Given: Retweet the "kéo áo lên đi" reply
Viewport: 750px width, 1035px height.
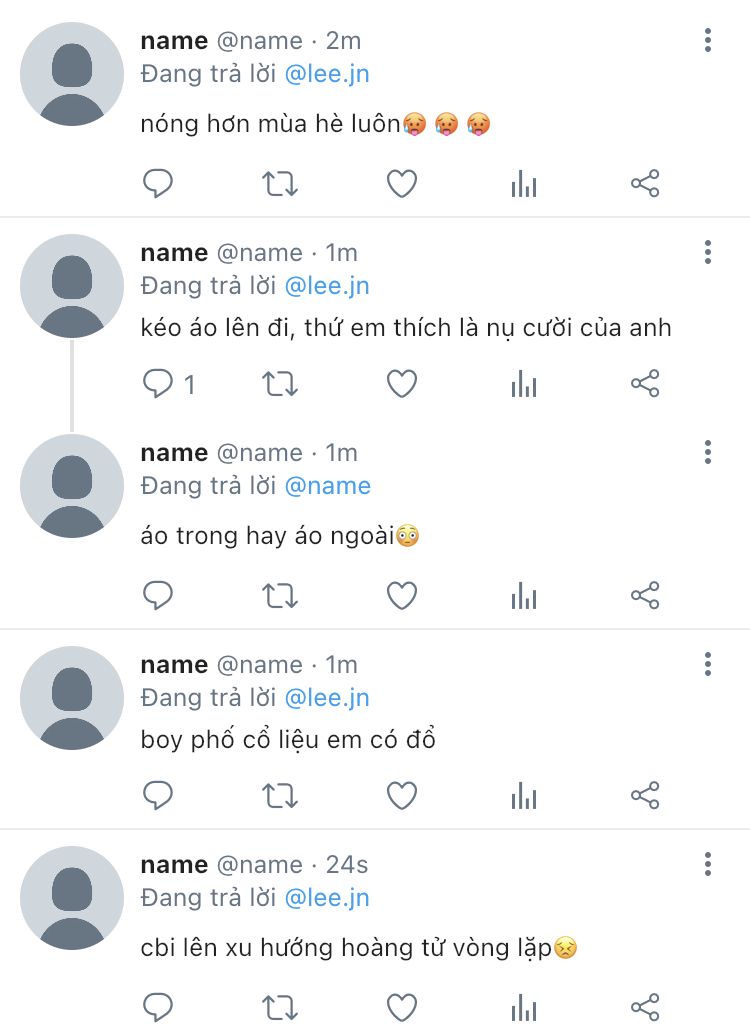Looking at the screenshot, I should point(280,384).
